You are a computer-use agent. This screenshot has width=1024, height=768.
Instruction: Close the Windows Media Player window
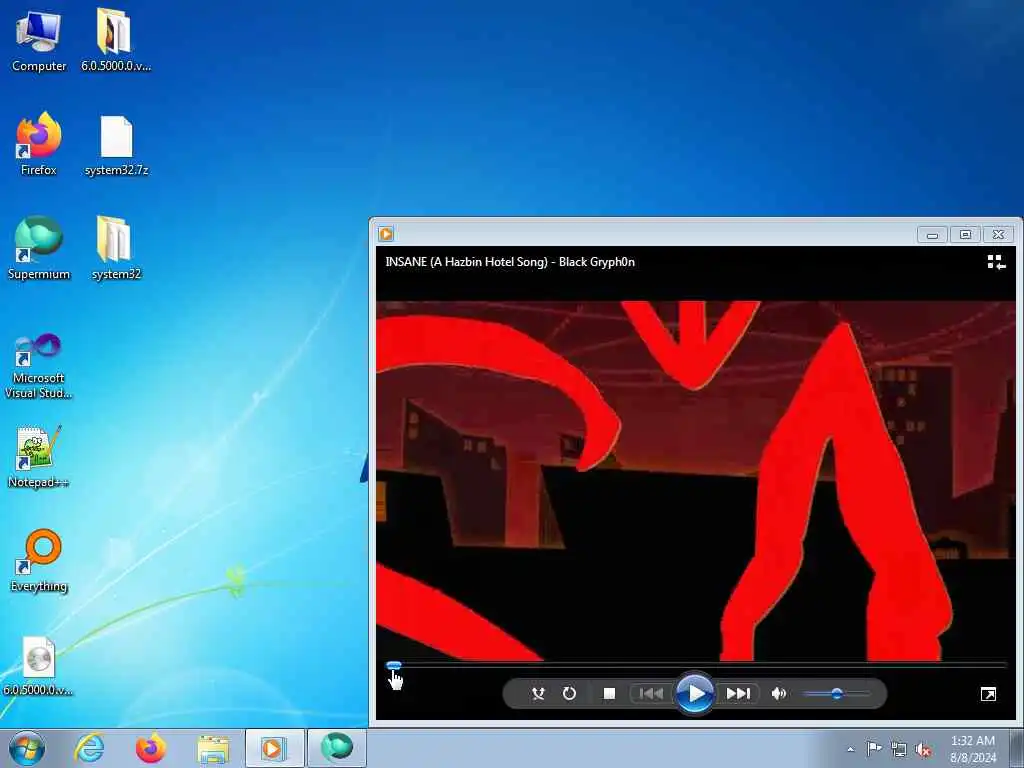(999, 234)
